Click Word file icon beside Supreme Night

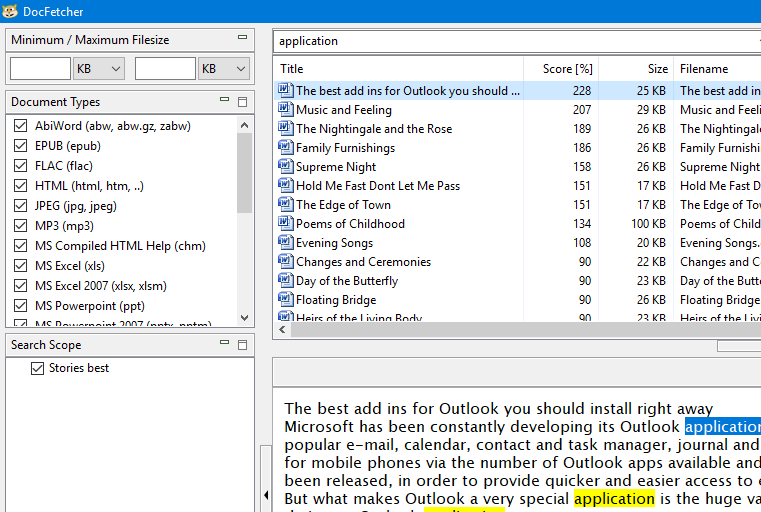point(285,166)
